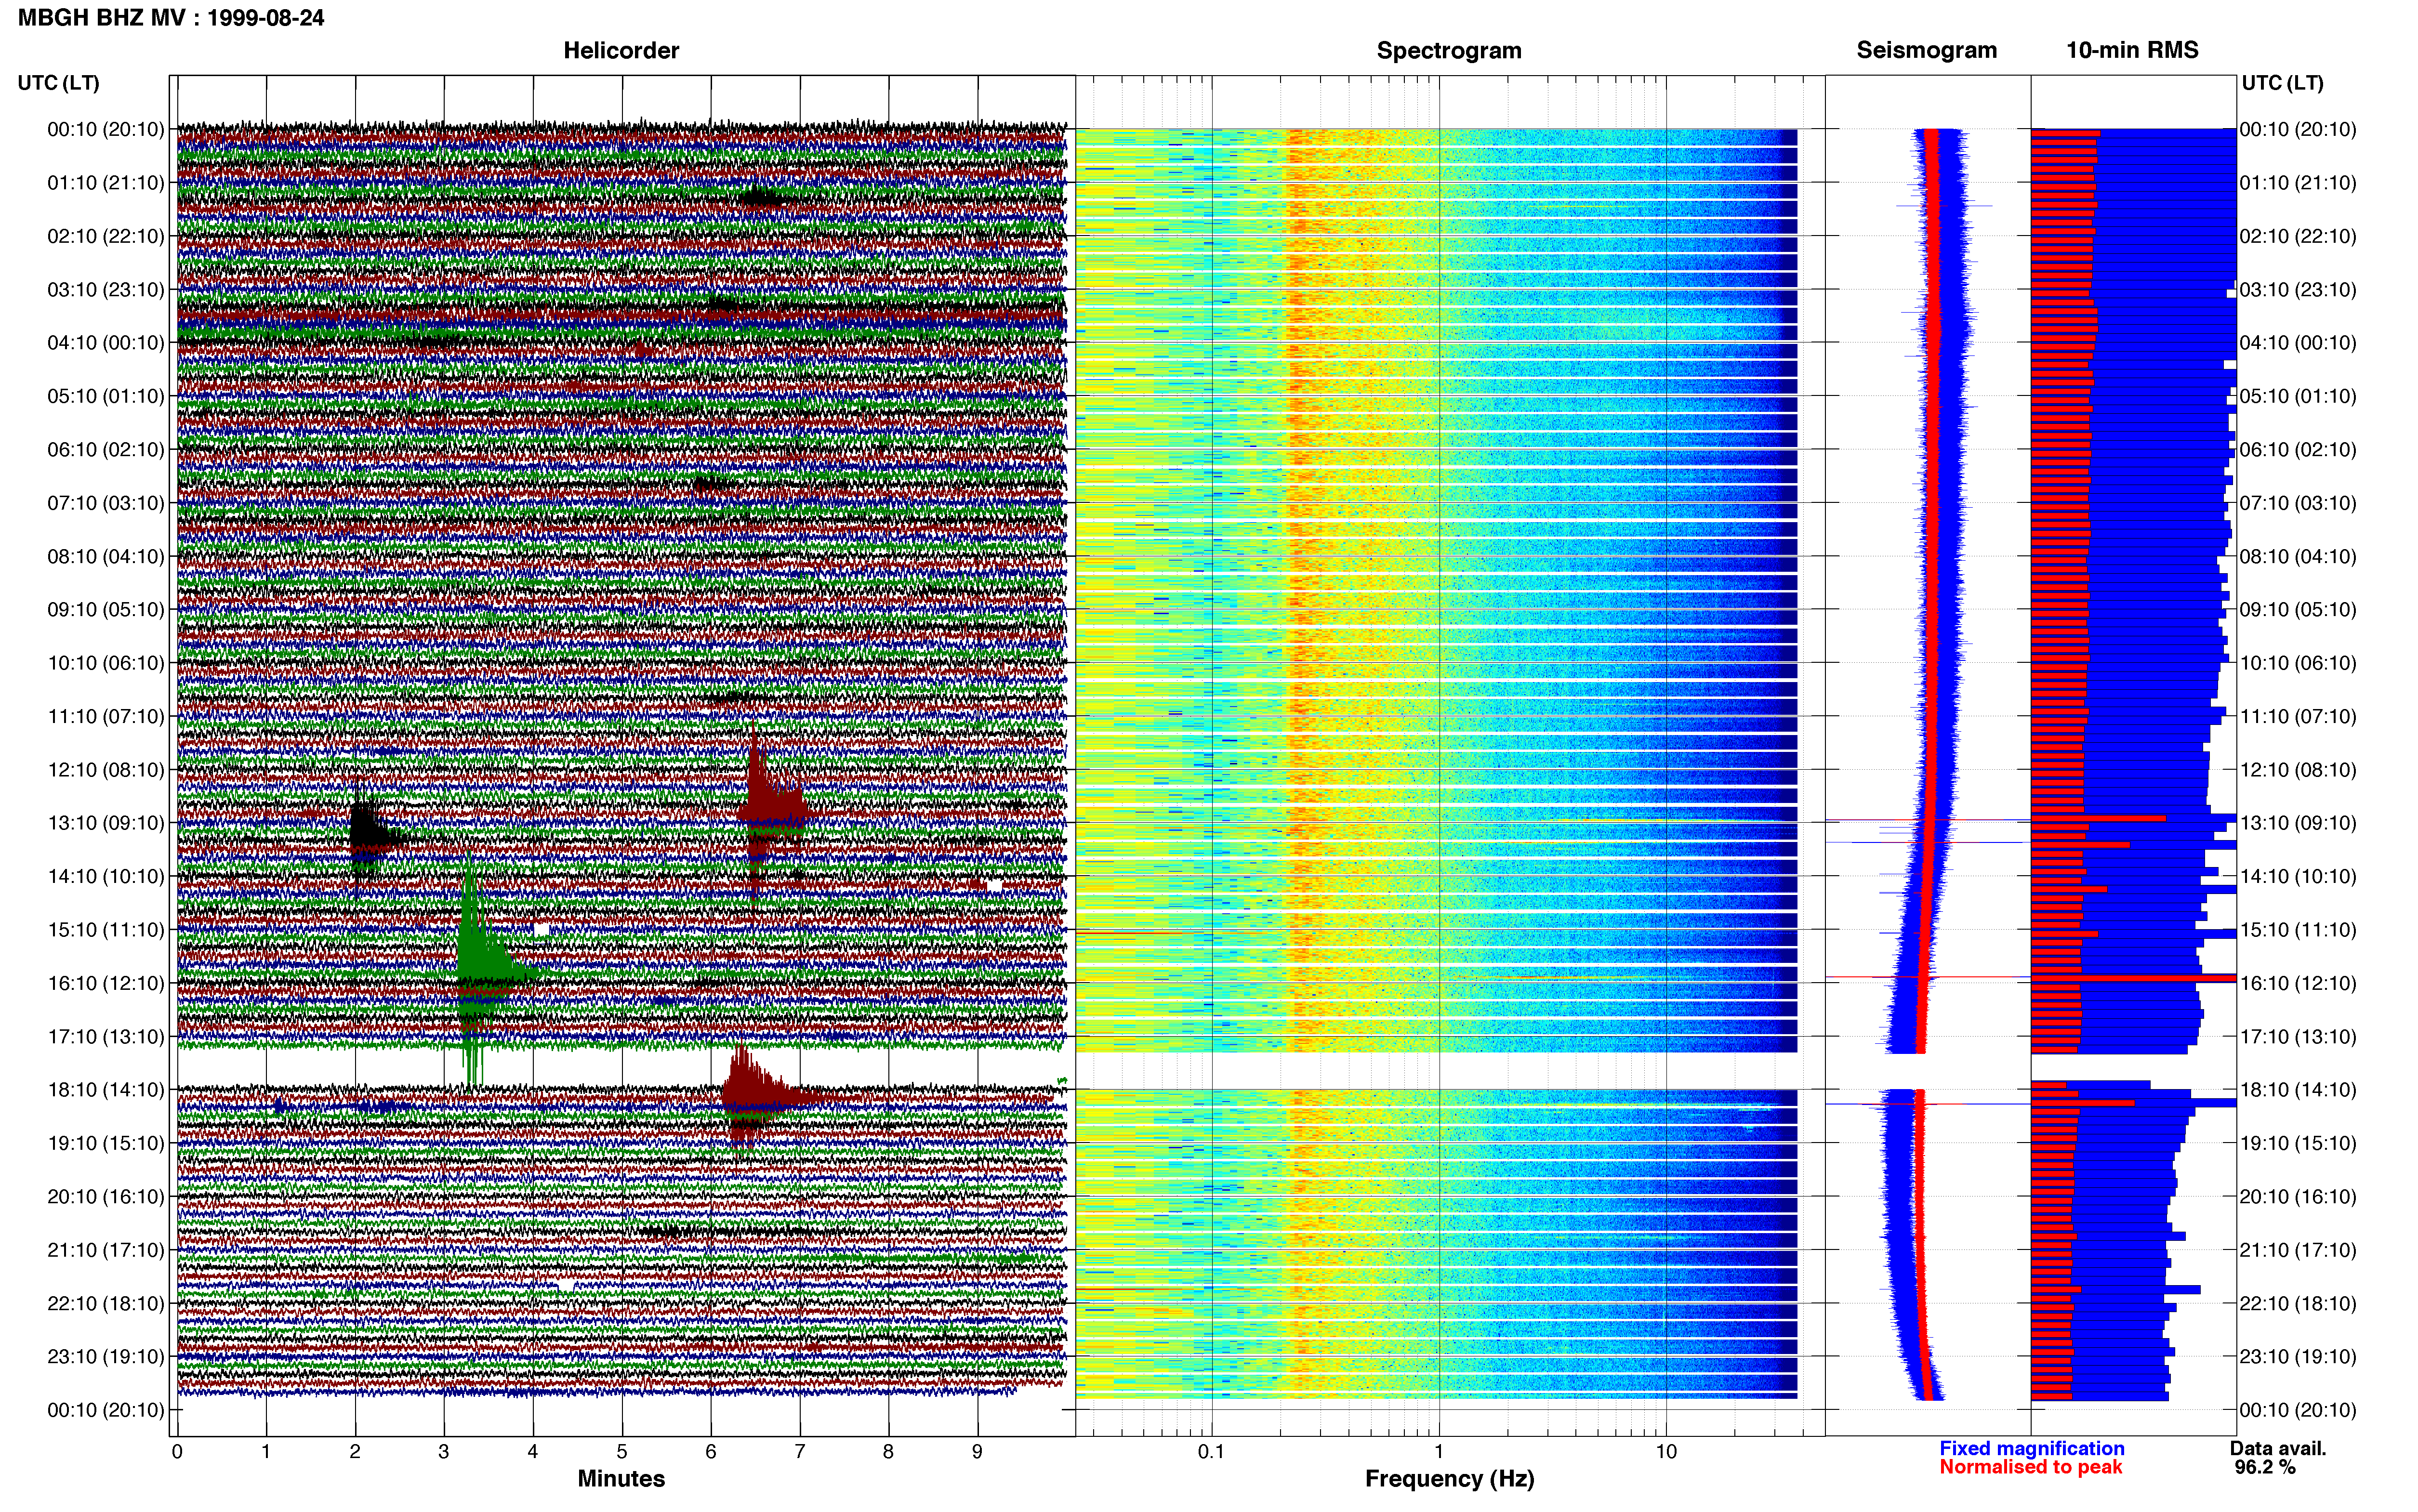The height and width of the screenshot is (1512, 2418).
Task: Click helicorder time label "16:10 (12:10)"
Action: [x=106, y=982]
